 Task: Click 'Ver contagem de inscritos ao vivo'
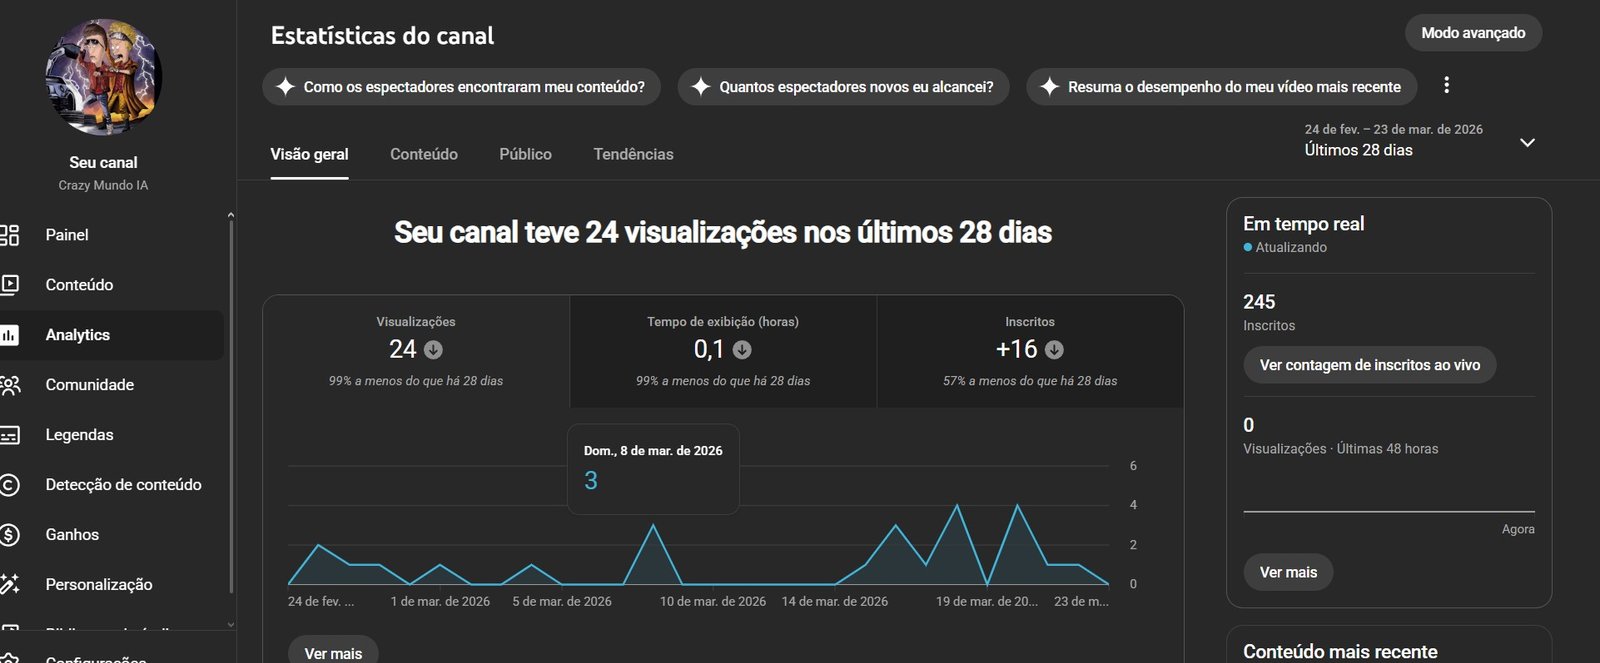click(1370, 365)
